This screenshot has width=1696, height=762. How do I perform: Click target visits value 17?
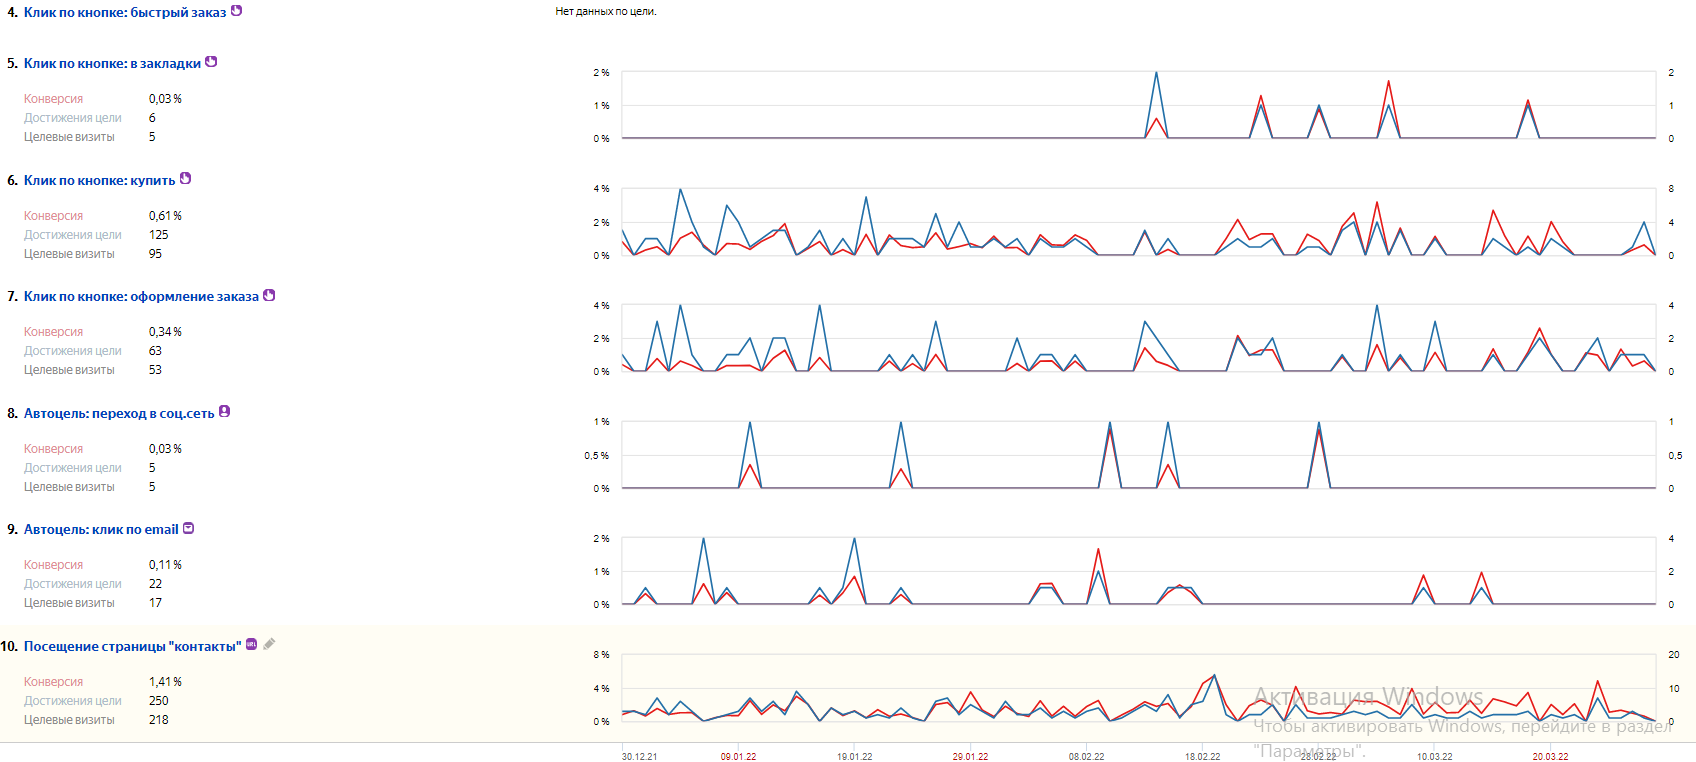click(x=155, y=603)
